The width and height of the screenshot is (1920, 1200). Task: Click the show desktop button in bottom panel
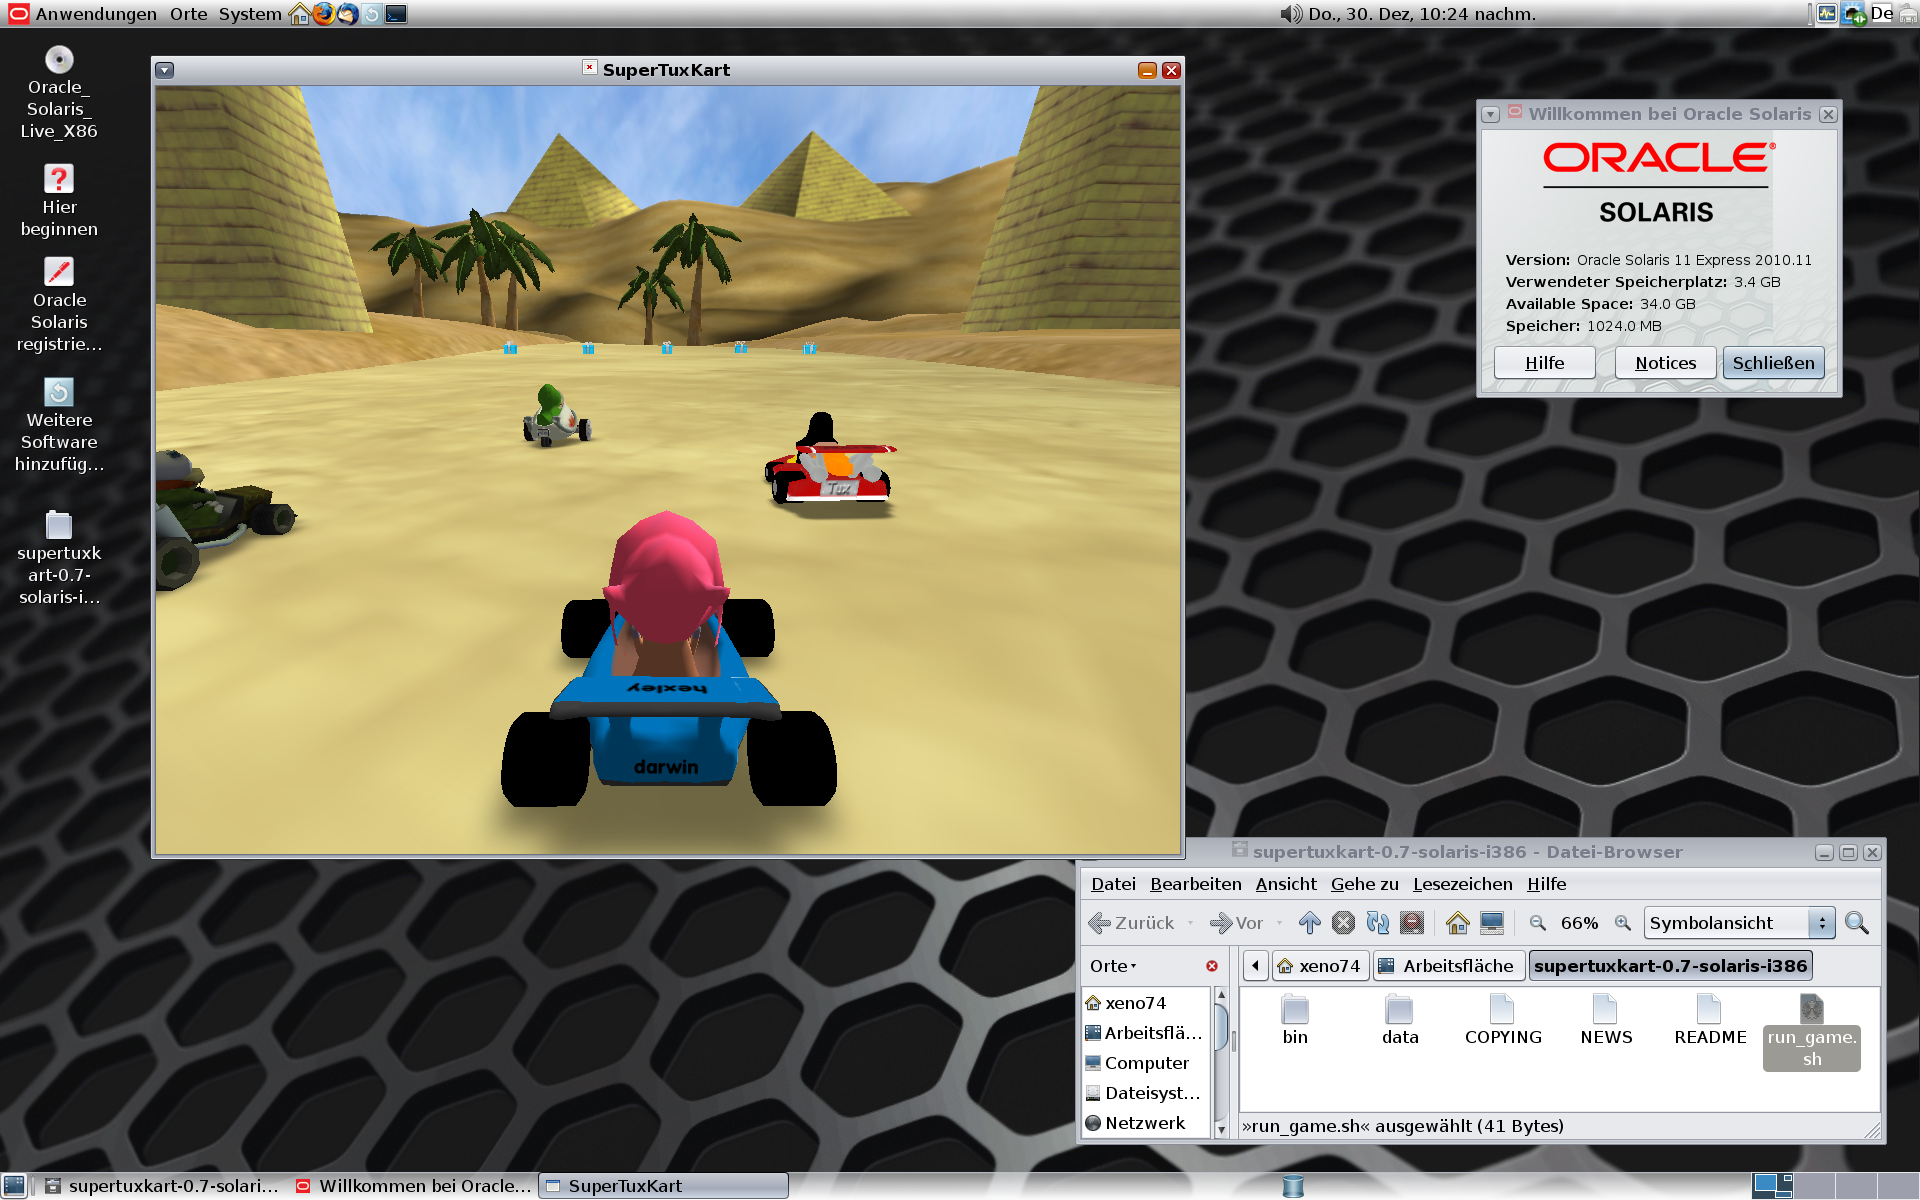pyautogui.click(x=14, y=1186)
